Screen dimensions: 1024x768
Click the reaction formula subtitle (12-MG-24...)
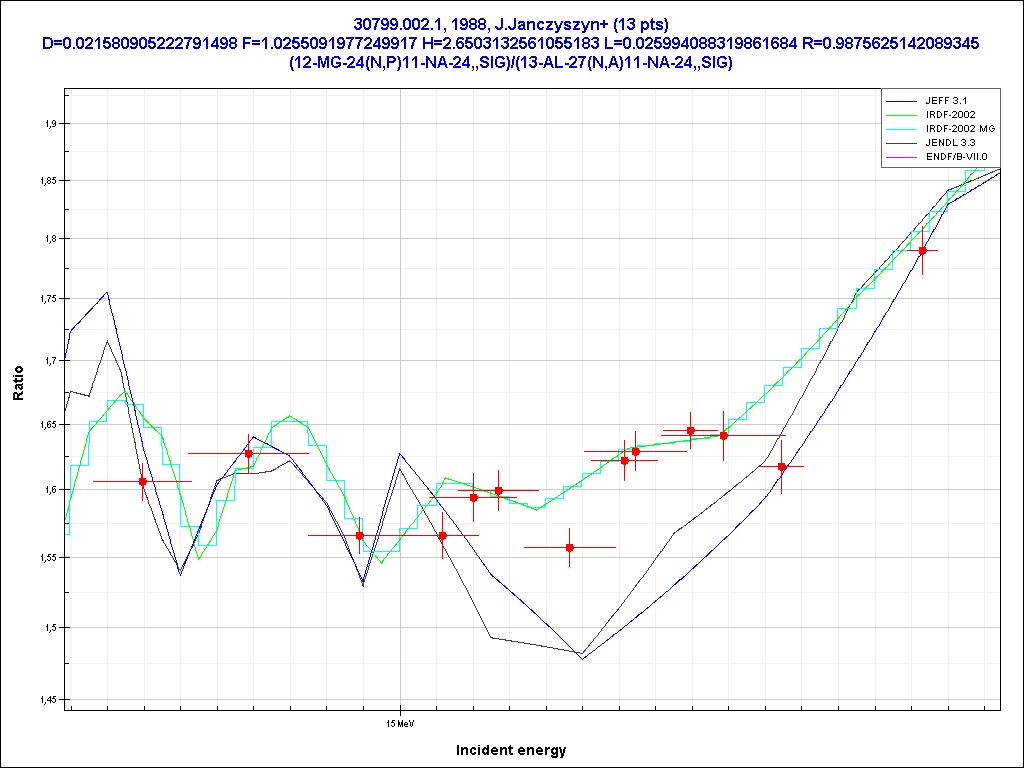(511, 62)
